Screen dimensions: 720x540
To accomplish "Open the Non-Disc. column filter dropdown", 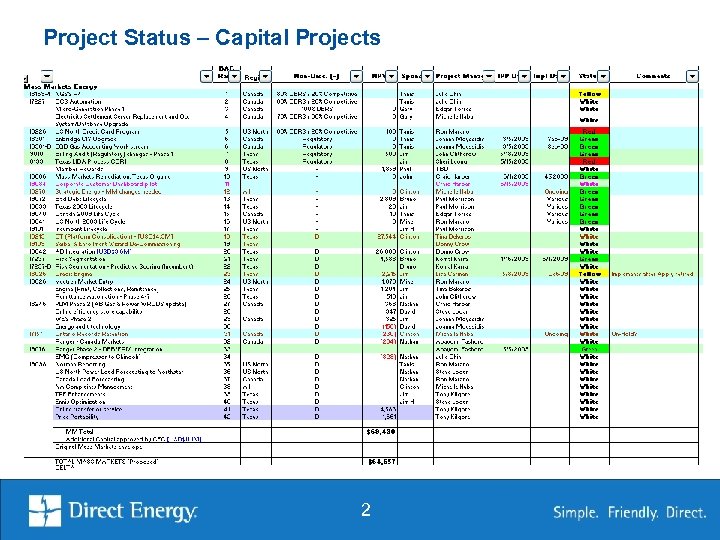I will pyautogui.click(x=356, y=76).
